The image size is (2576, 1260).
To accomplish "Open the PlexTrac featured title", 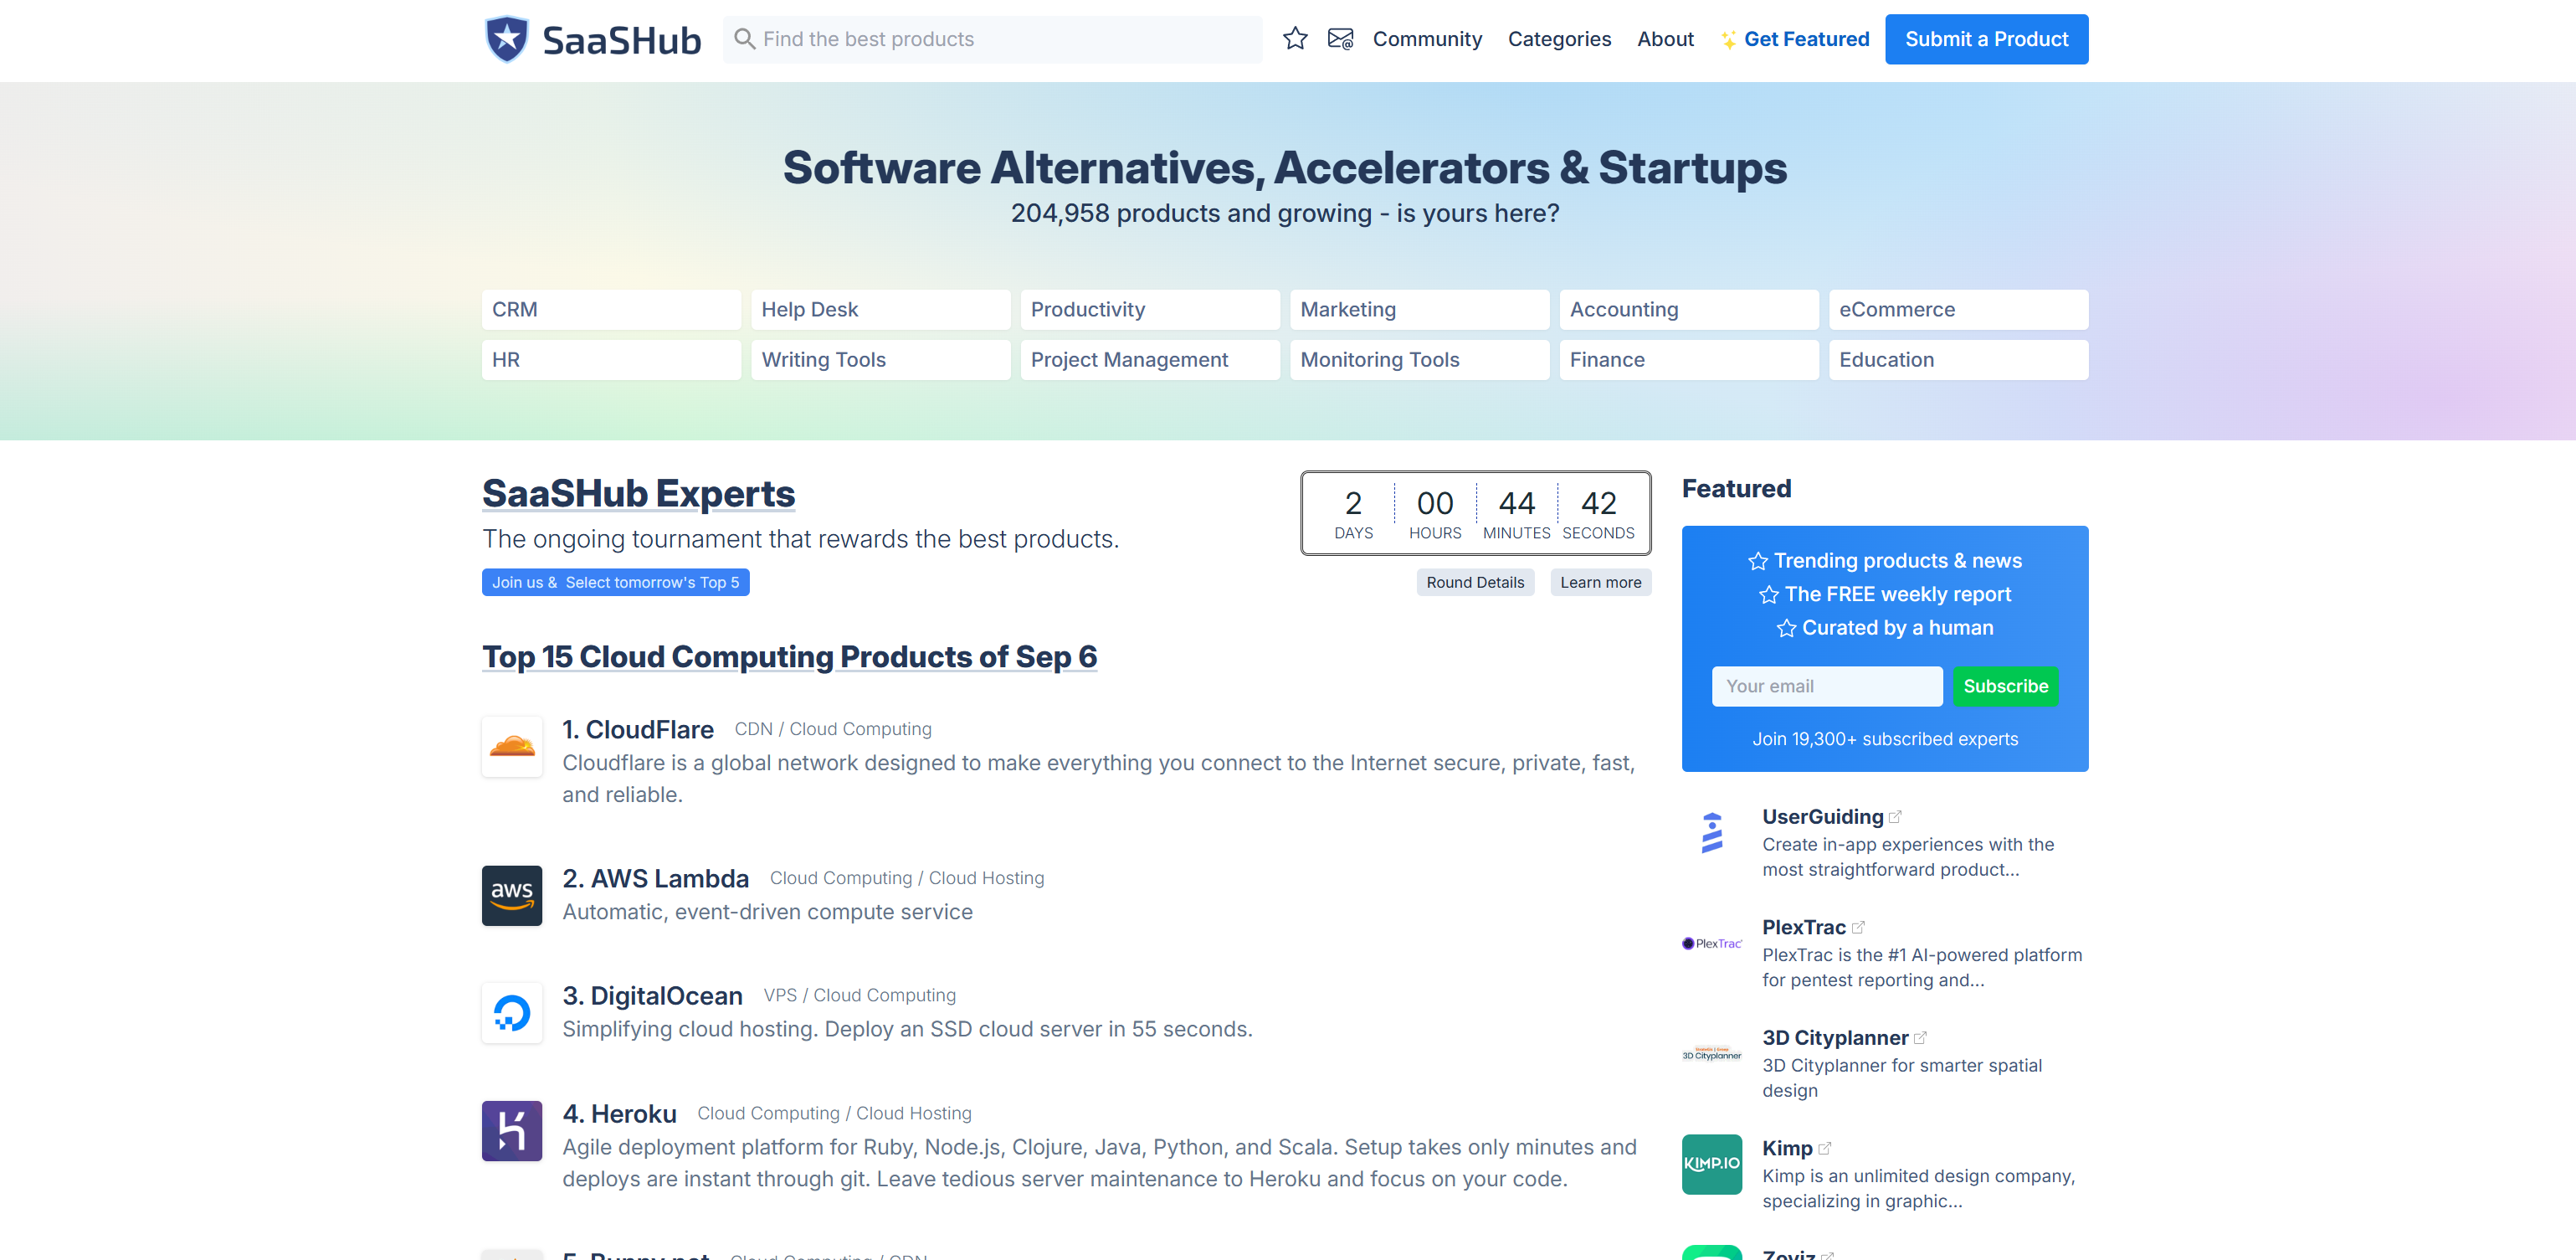I will tap(1803, 927).
